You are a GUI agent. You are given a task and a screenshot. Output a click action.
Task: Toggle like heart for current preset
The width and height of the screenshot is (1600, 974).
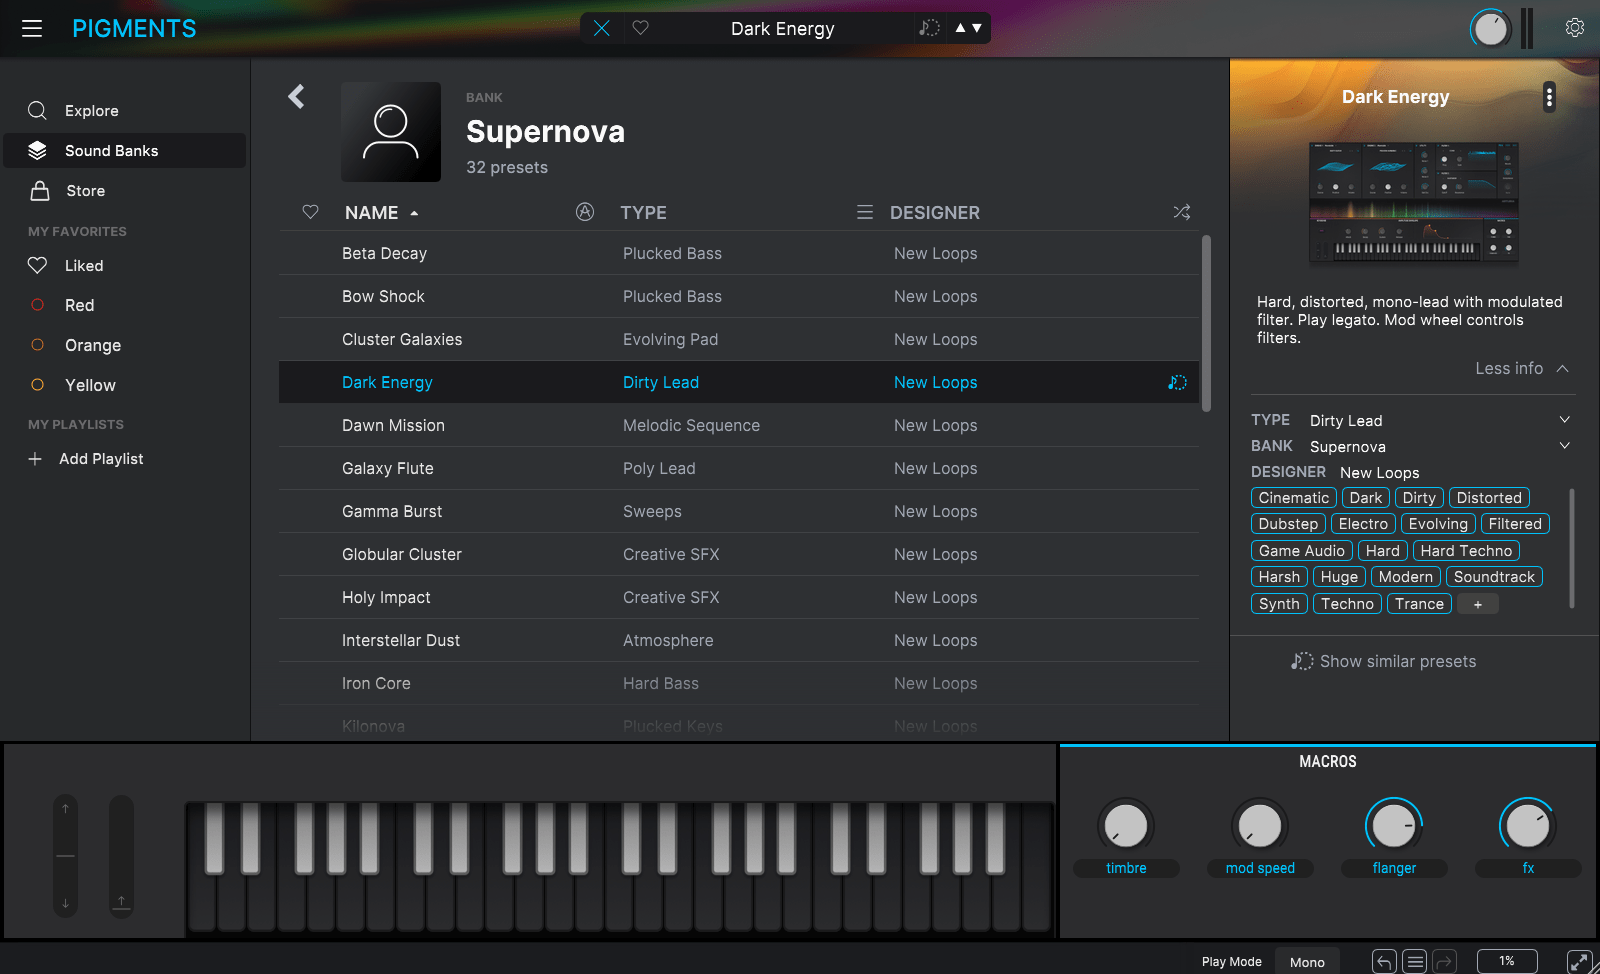tap(641, 28)
